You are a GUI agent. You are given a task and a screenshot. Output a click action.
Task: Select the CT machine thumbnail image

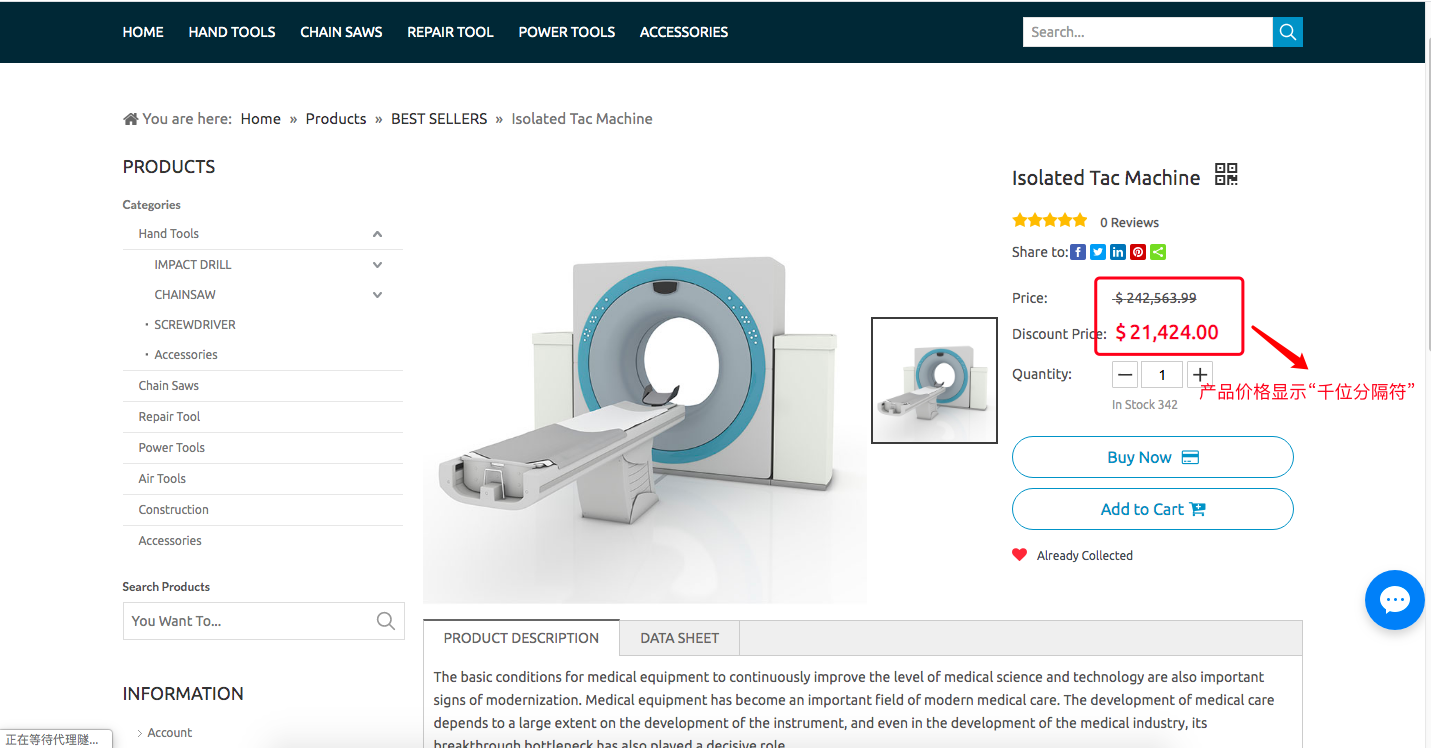pyautogui.click(x=934, y=380)
